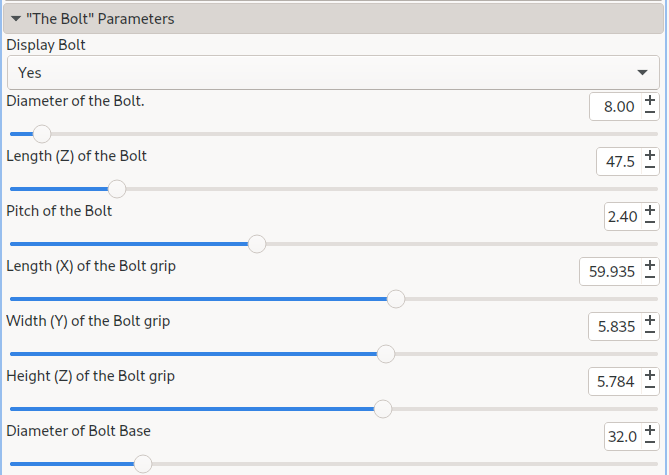Collapse "The Bolt" Parameters section
Image resolution: width=669 pixels, height=475 pixels.
[16, 18]
